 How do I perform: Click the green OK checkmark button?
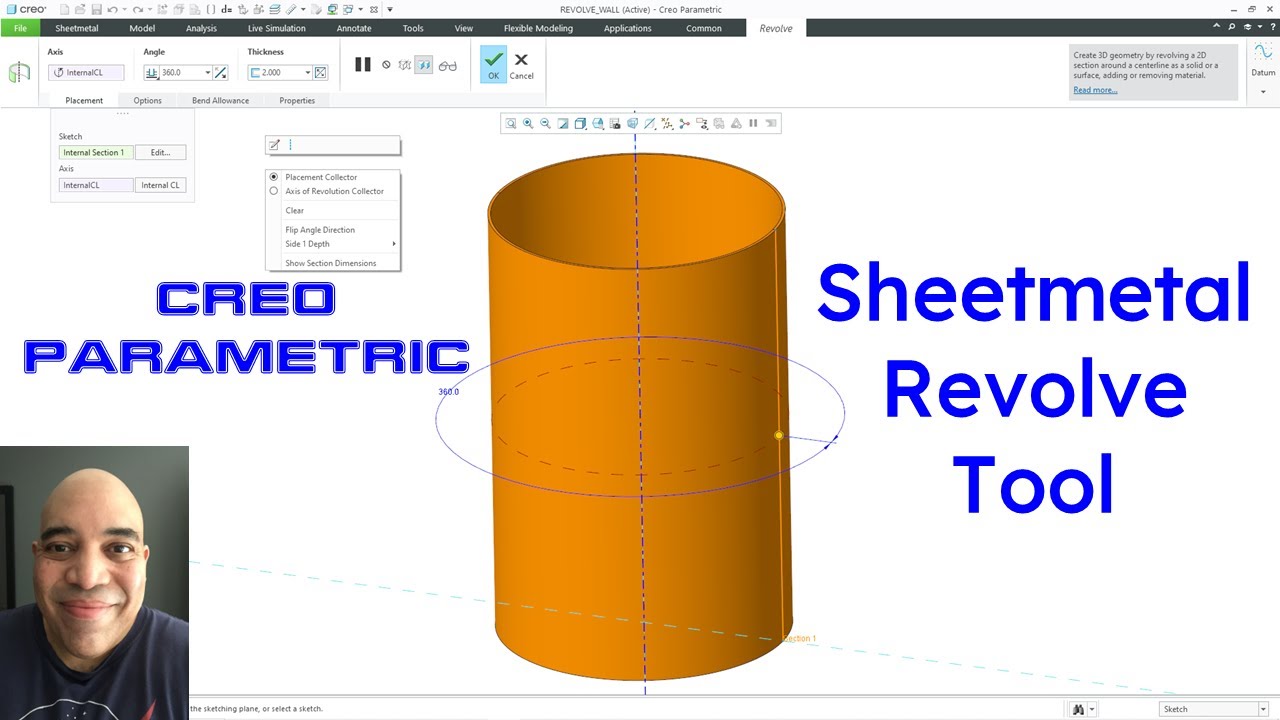pyautogui.click(x=493, y=64)
